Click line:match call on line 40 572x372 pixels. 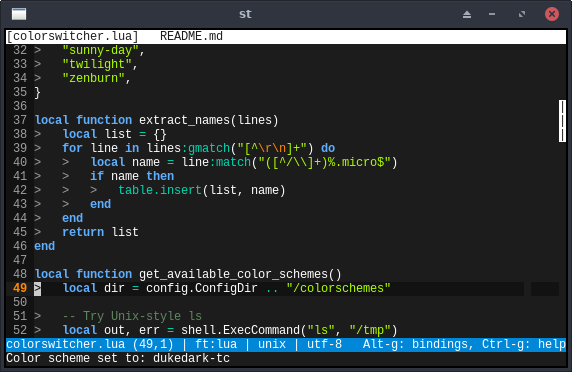[216, 162]
